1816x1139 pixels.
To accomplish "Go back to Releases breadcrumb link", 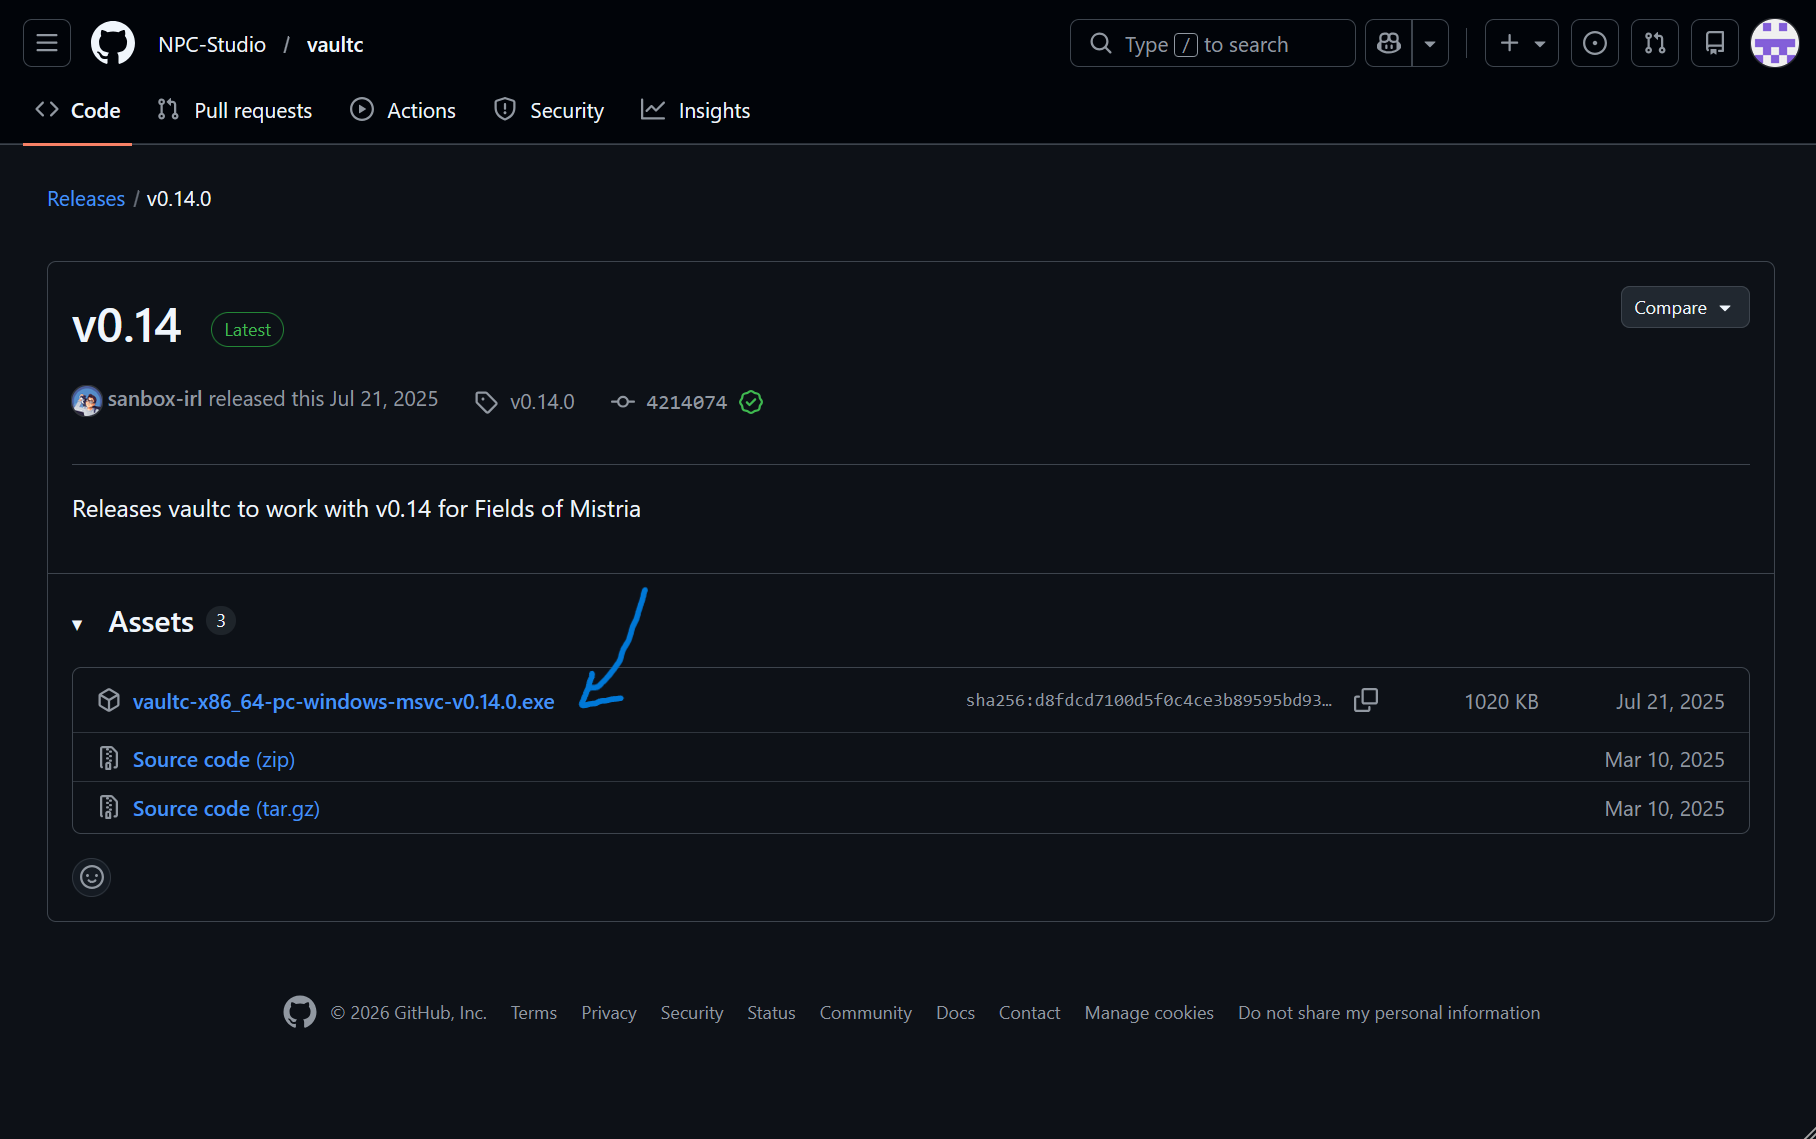I will (86, 199).
